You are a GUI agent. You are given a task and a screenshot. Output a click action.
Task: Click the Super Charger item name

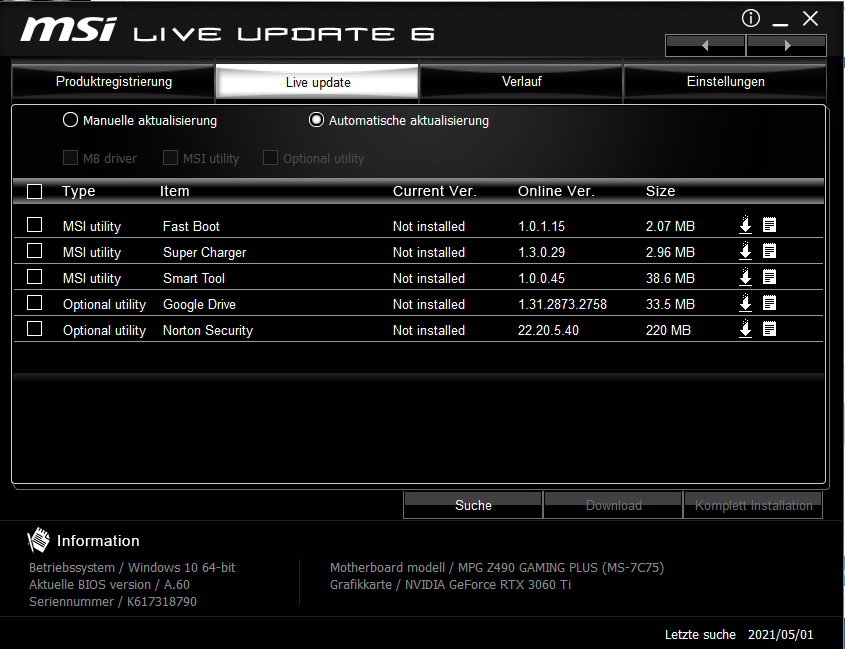(204, 253)
